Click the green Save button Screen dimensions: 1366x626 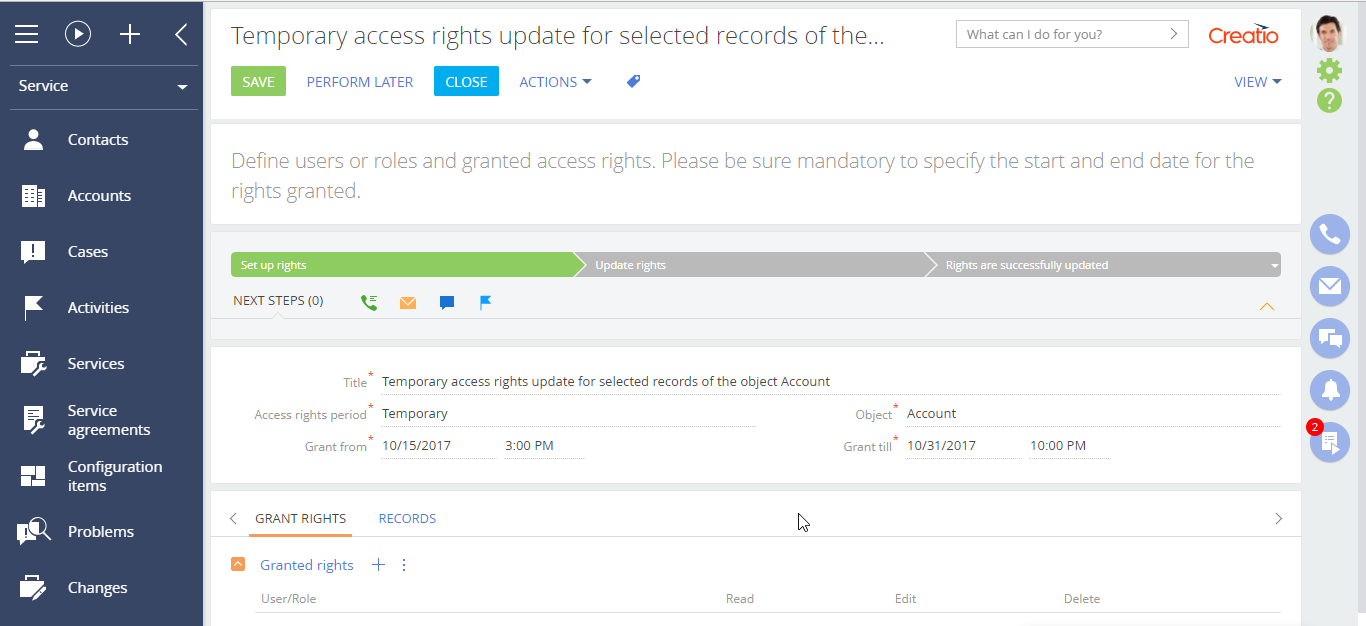(258, 82)
